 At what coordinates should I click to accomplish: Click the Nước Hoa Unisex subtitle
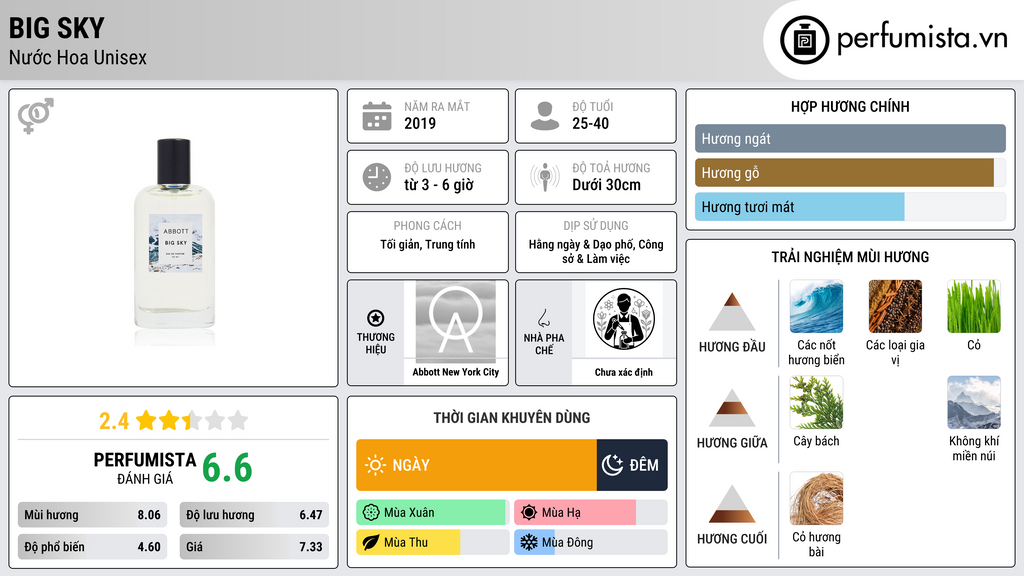(x=78, y=57)
